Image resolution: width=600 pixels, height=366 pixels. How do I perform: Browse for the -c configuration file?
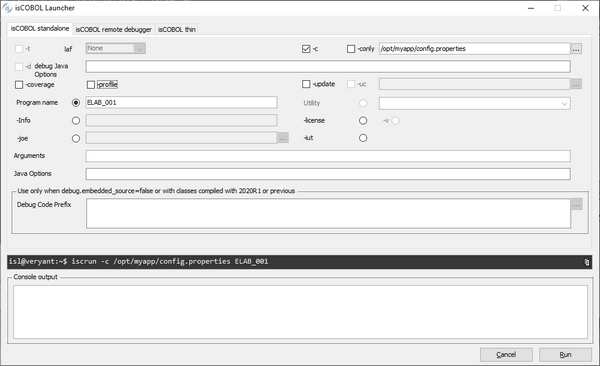[x=576, y=49]
